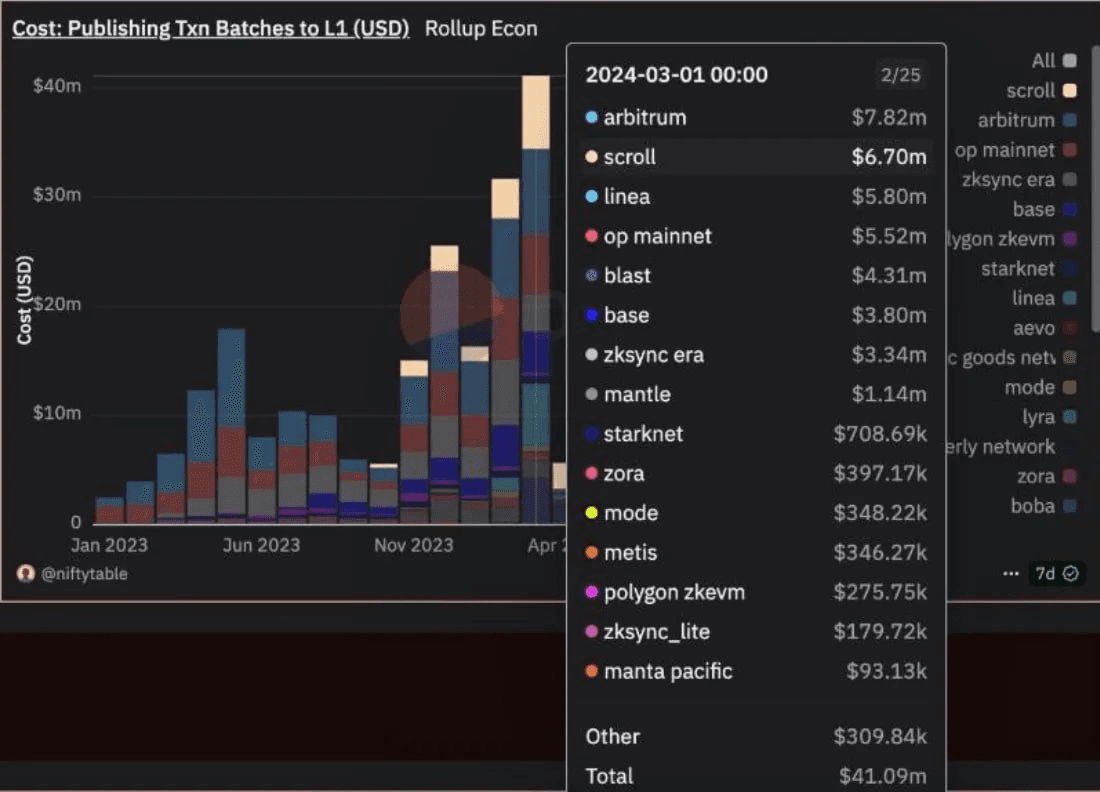Click the linea legend color square
The height and width of the screenshot is (792, 1100).
1070,298
